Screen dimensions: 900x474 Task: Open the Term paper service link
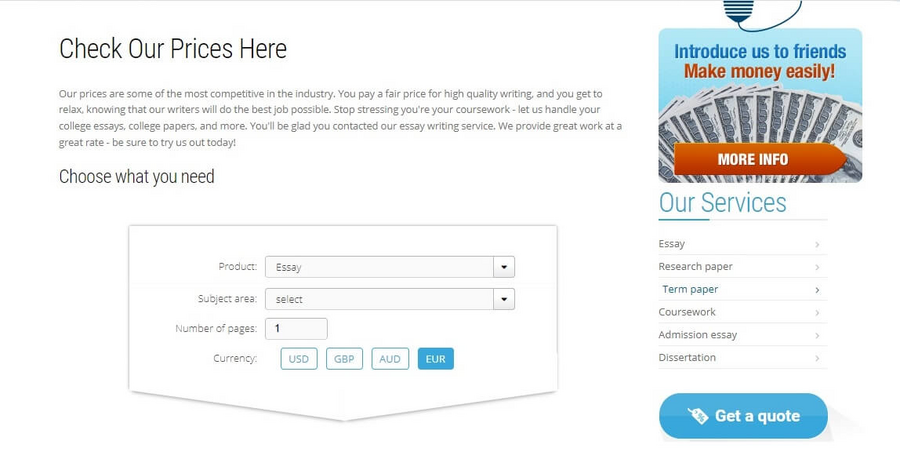pyautogui.click(x=690, y=289)
